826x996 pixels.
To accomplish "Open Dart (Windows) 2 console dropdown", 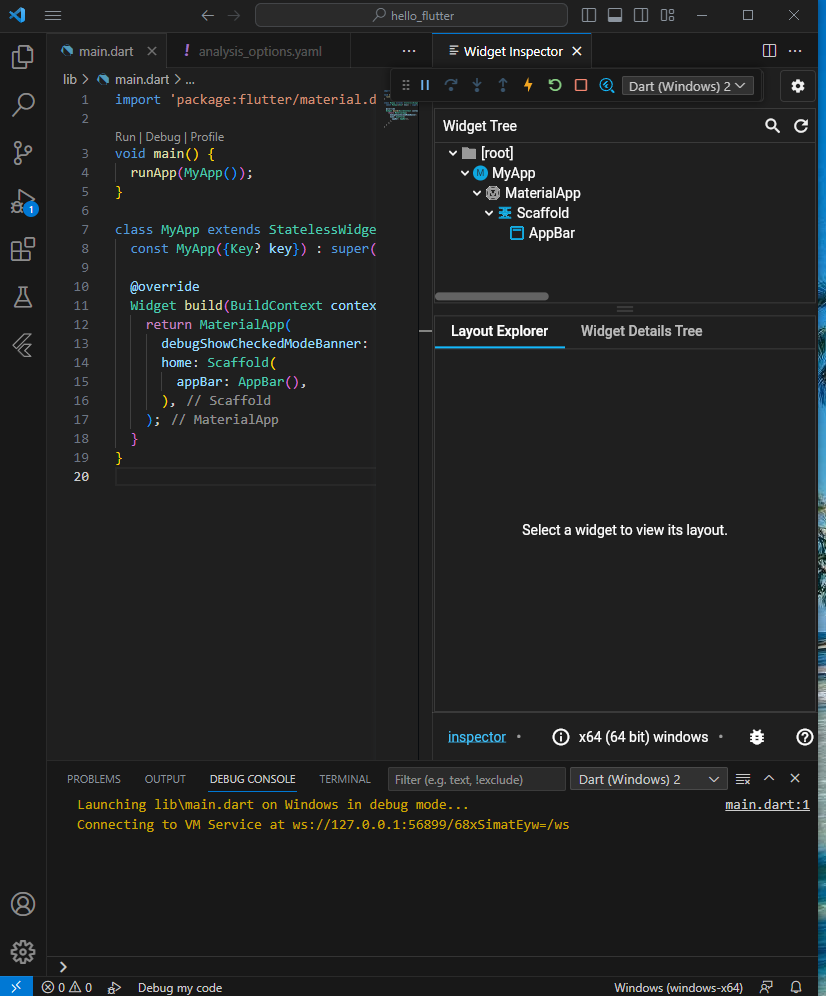I will click(647, 779).
